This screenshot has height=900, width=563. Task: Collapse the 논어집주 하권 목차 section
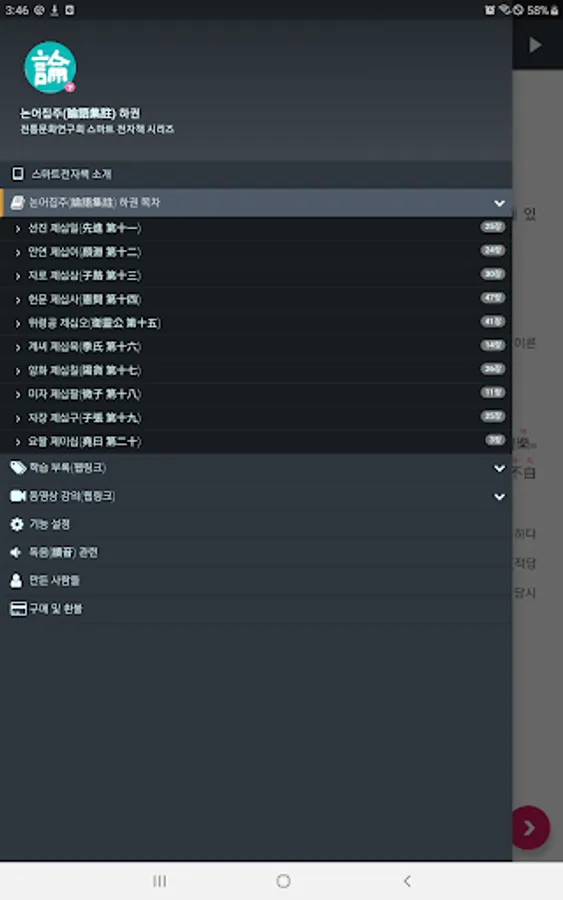pyautogui.click(x=499, y=203)
